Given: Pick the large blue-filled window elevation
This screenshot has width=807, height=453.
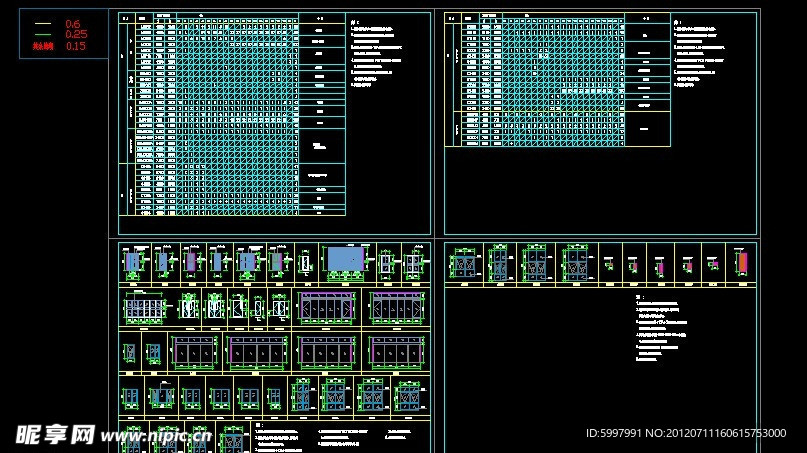Looking at the screenshot, I should pos(345,261).
